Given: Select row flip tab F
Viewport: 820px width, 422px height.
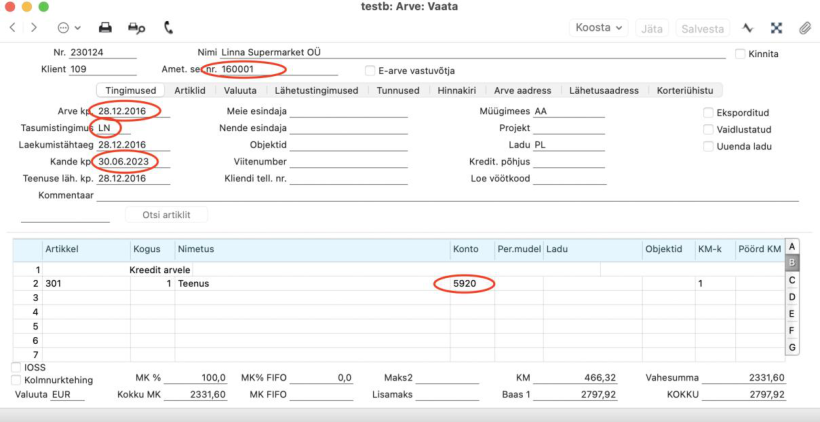Looking at the screenshot, I should [792, 330].
